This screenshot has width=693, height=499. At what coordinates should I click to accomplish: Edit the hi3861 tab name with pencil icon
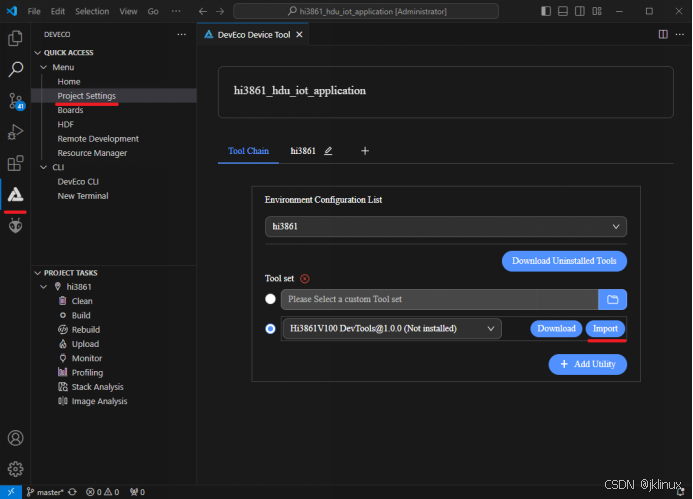(x=328, y=151)
